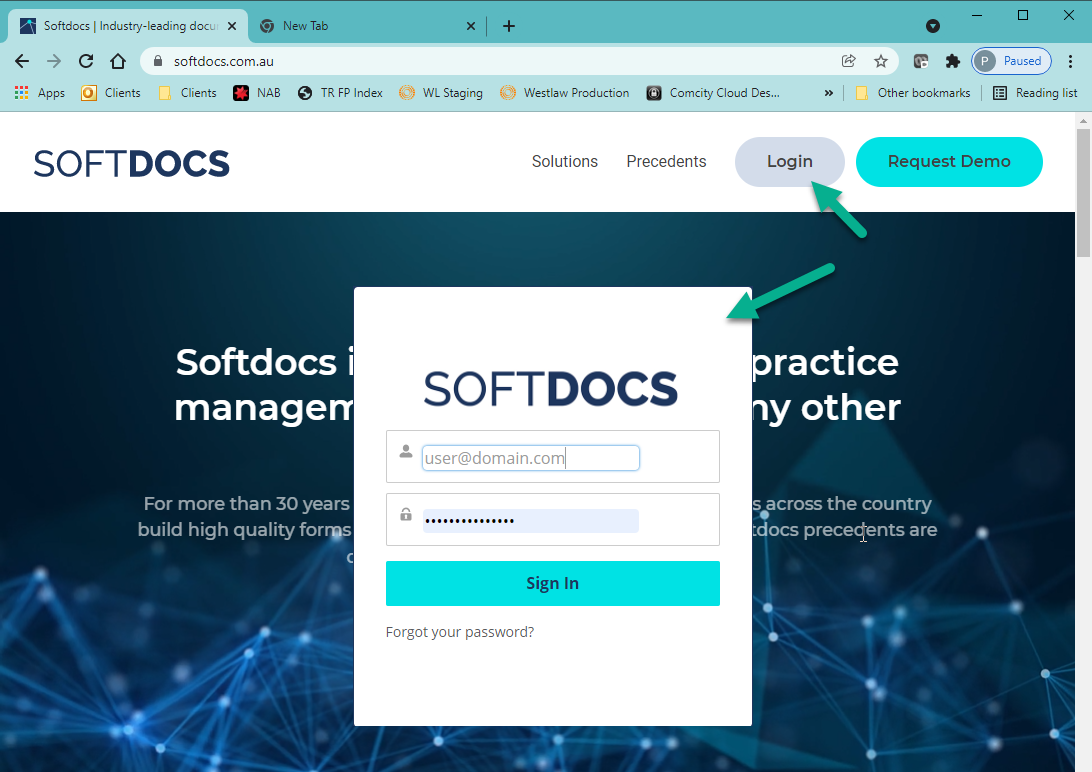Click Forgot your password link
The height and width of the screenshot is (772, 1092).
tap(460, 632)
